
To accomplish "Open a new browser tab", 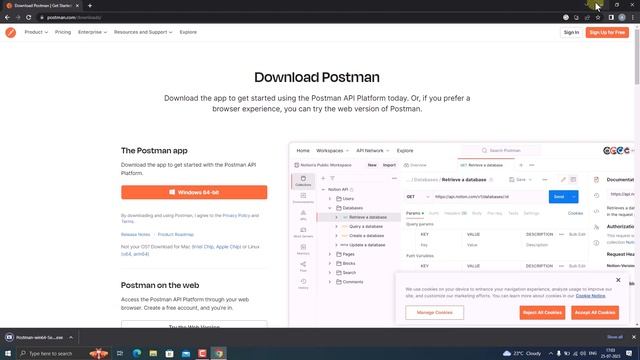I will pos(90,6).
